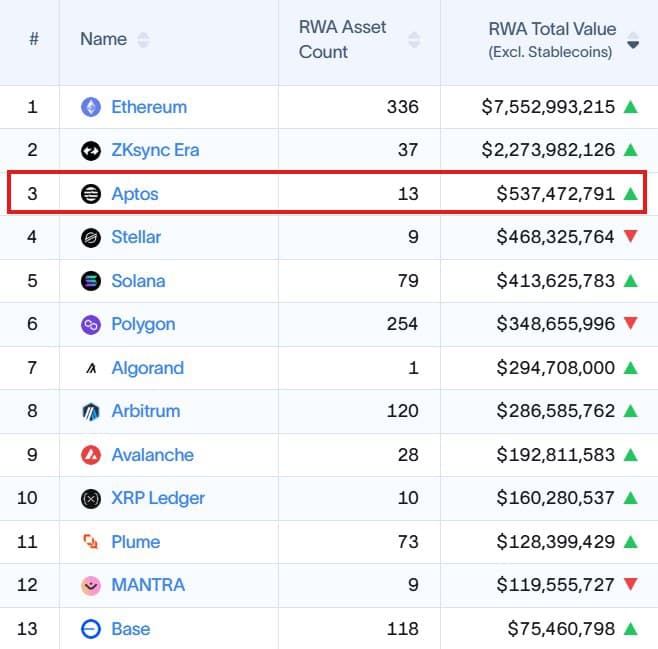
Task: Sort table by Name column arrows
Action: pos(143,40)
